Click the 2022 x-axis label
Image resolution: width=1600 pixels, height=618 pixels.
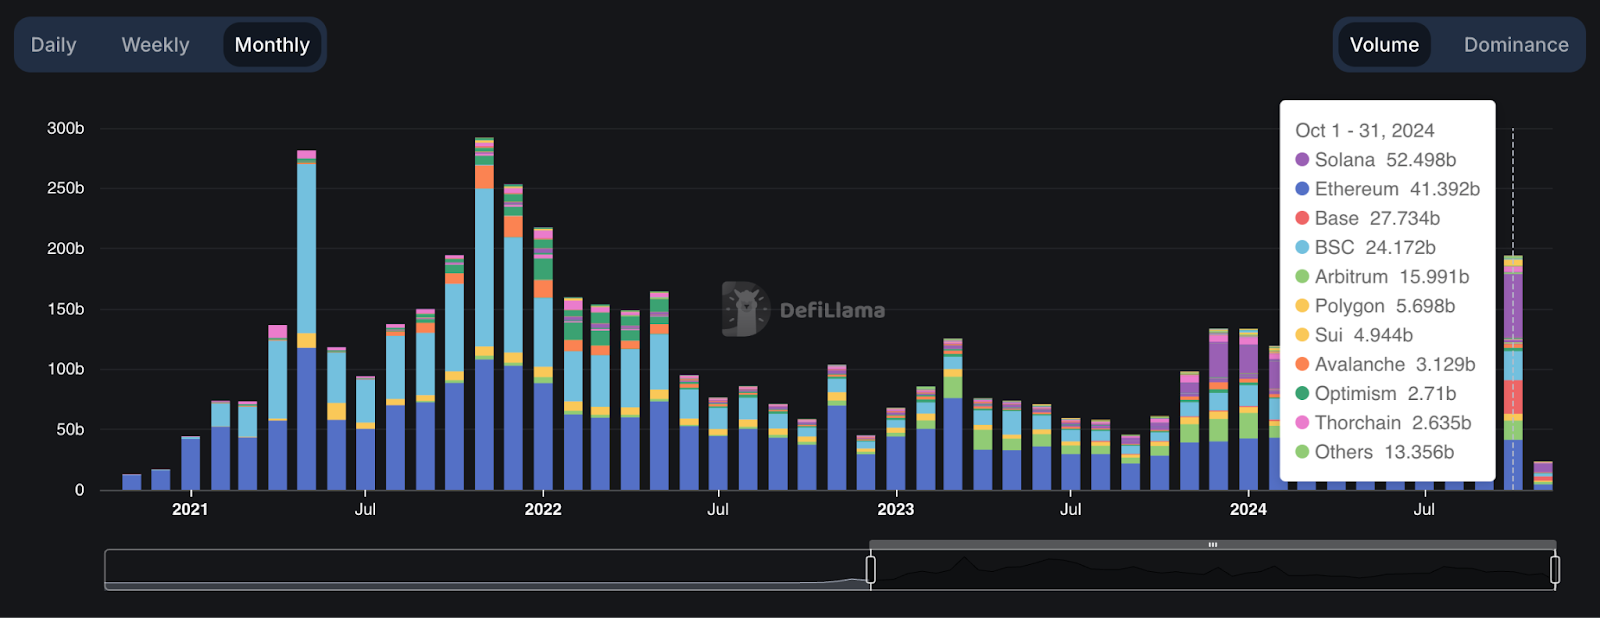pos(543,509)
